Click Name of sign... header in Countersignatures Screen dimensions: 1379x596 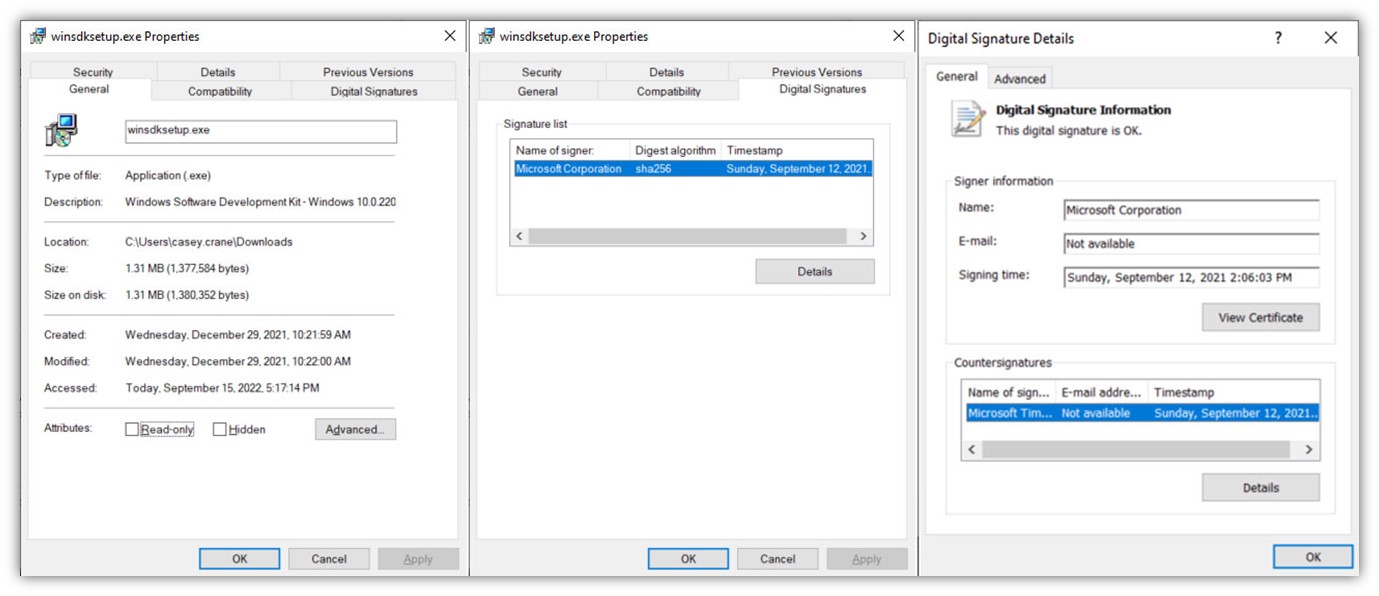(1010, 393)
